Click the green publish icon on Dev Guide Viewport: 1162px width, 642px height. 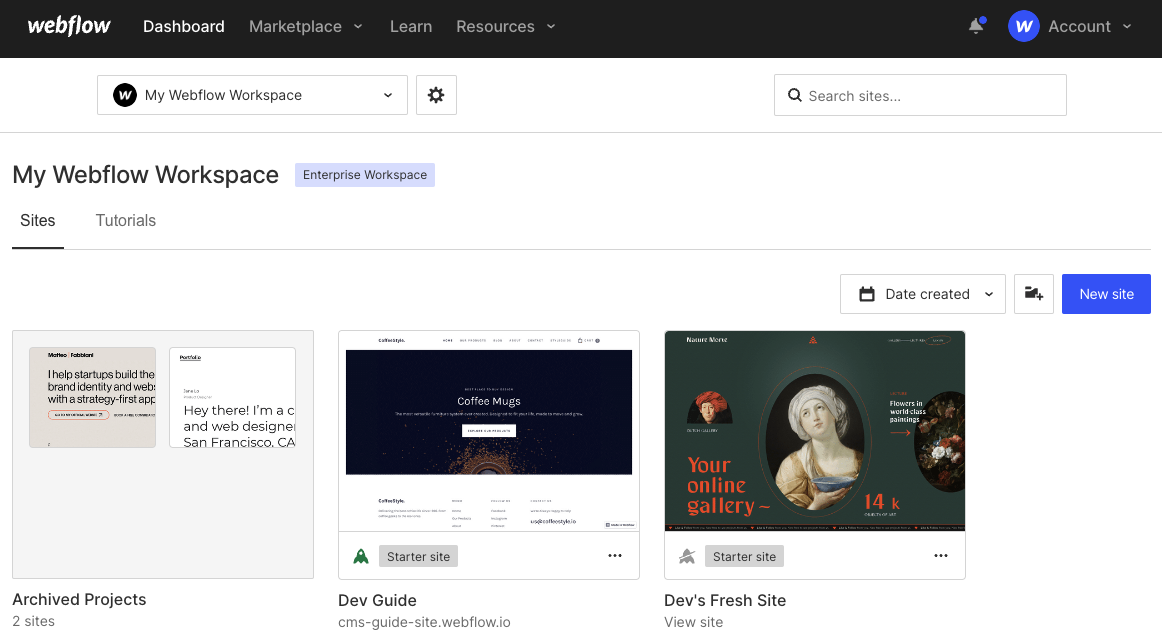361,556
